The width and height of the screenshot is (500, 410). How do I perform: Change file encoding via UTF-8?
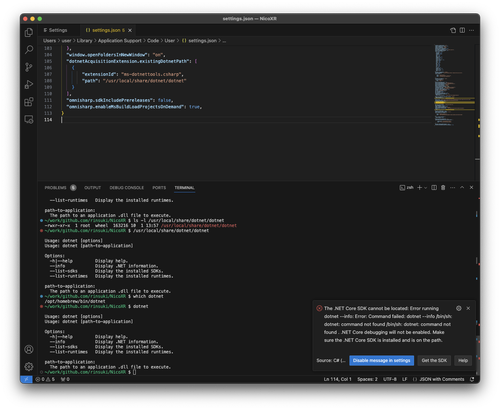pyautogui.click(x=390, y=379)
